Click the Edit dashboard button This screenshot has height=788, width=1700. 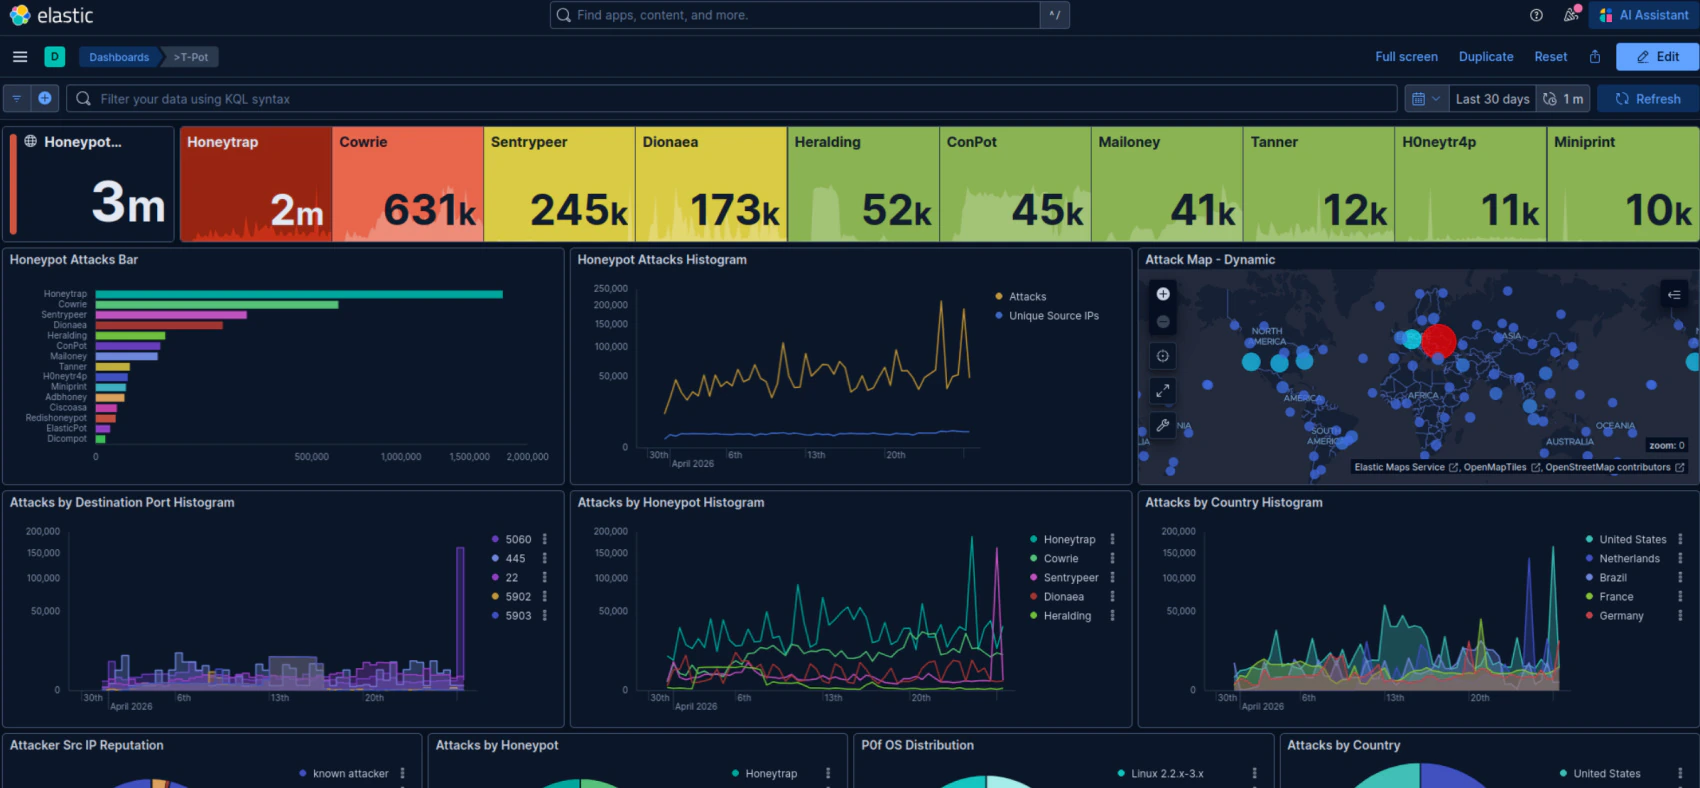click(1657, 57)
